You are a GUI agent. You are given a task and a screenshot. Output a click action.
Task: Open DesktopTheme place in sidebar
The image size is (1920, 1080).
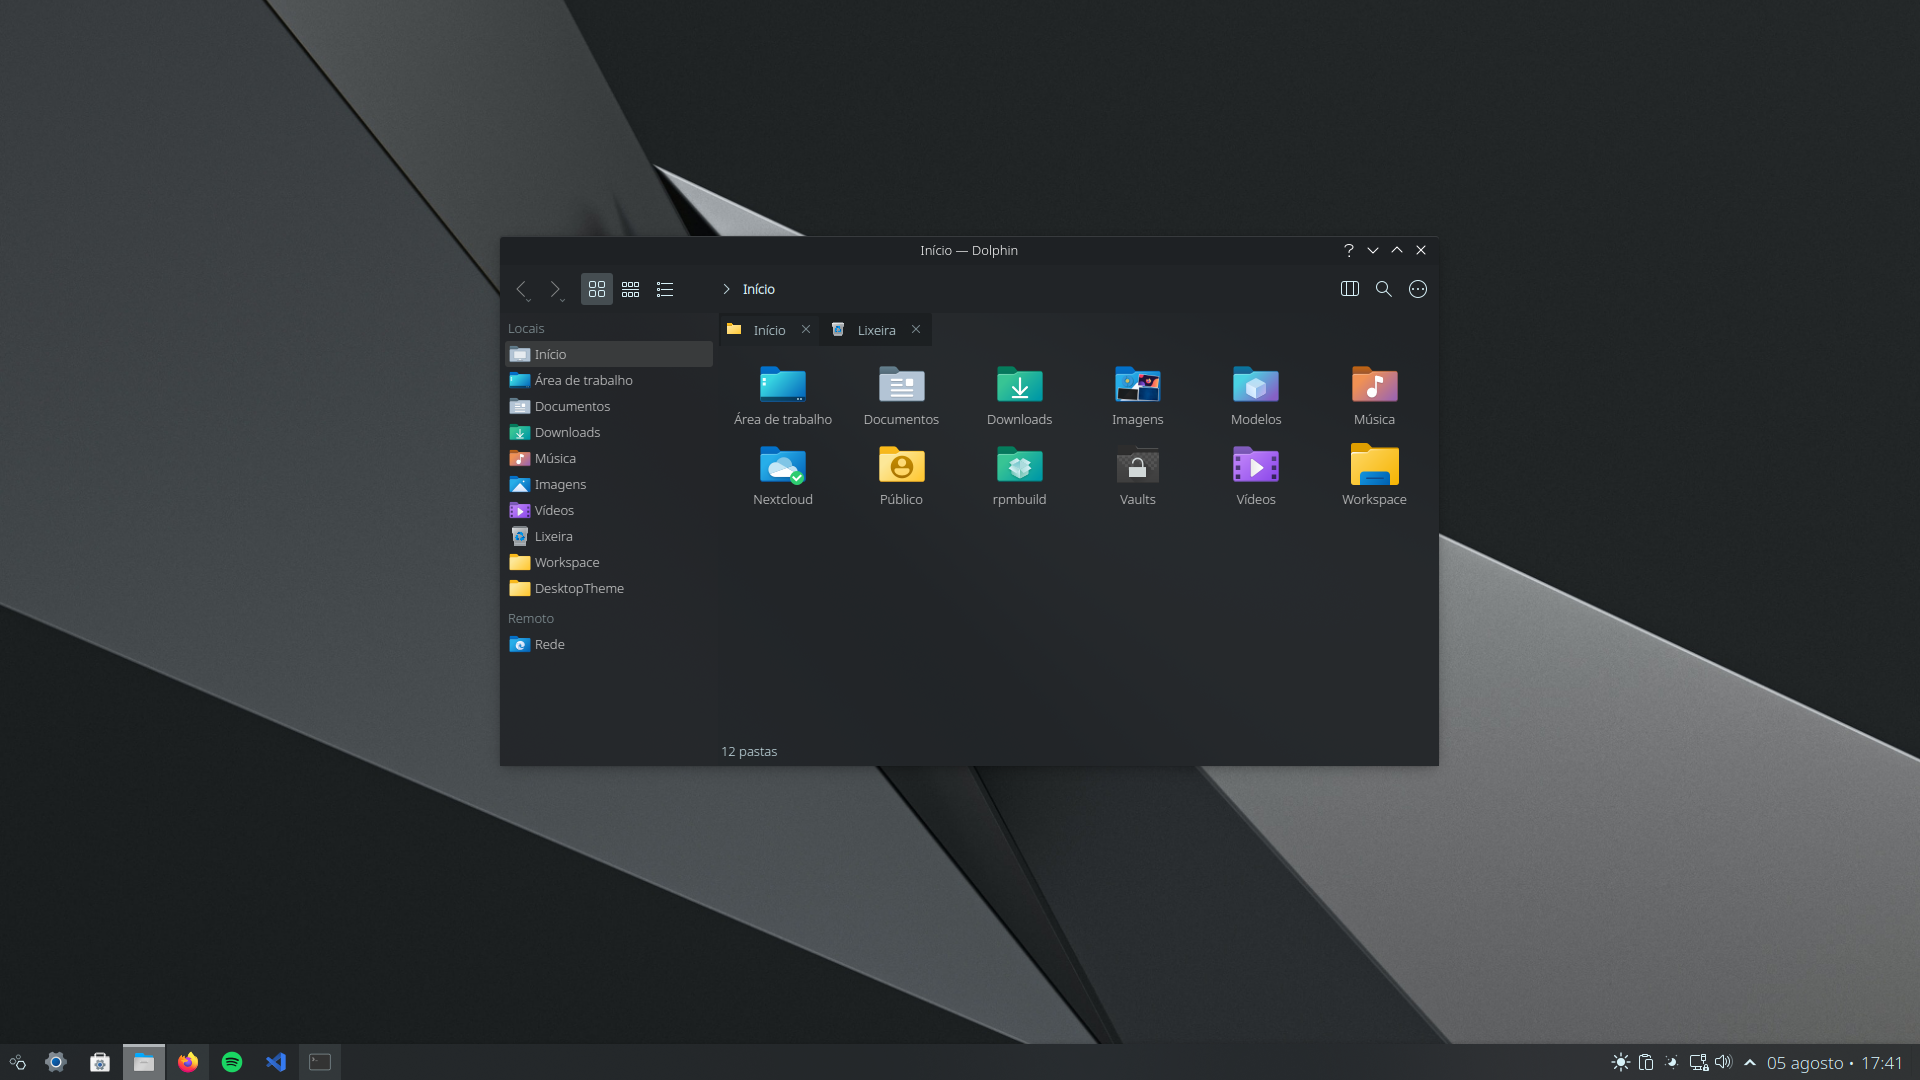pyautogui.click(x=578, y=588)
